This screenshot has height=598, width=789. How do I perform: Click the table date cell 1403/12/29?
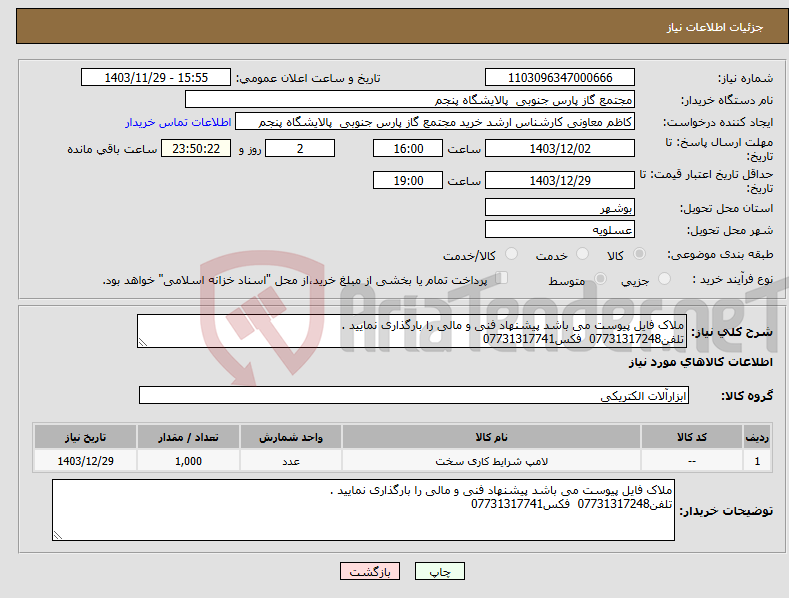(85, 461)
